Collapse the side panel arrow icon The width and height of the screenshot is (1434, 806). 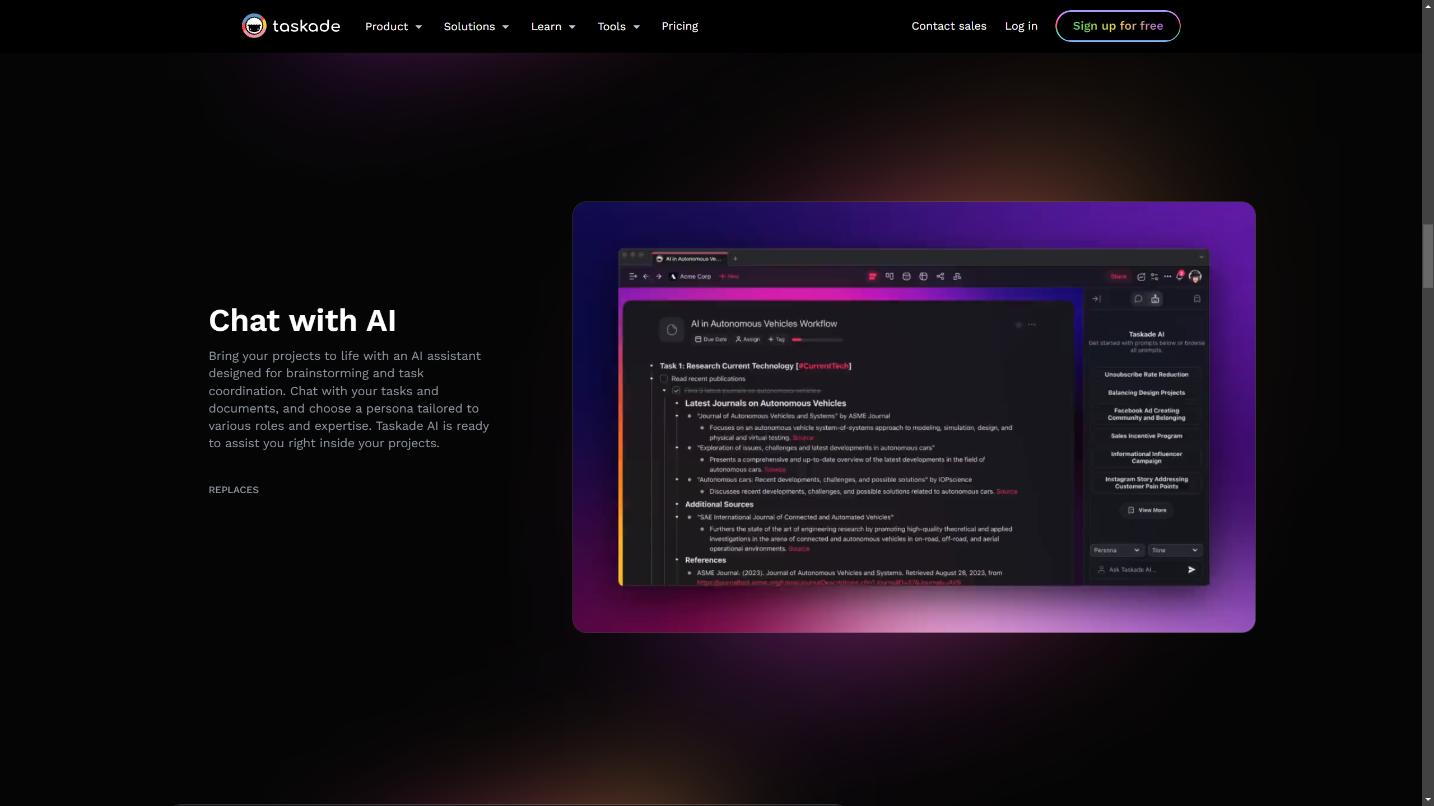point(1096,299)
